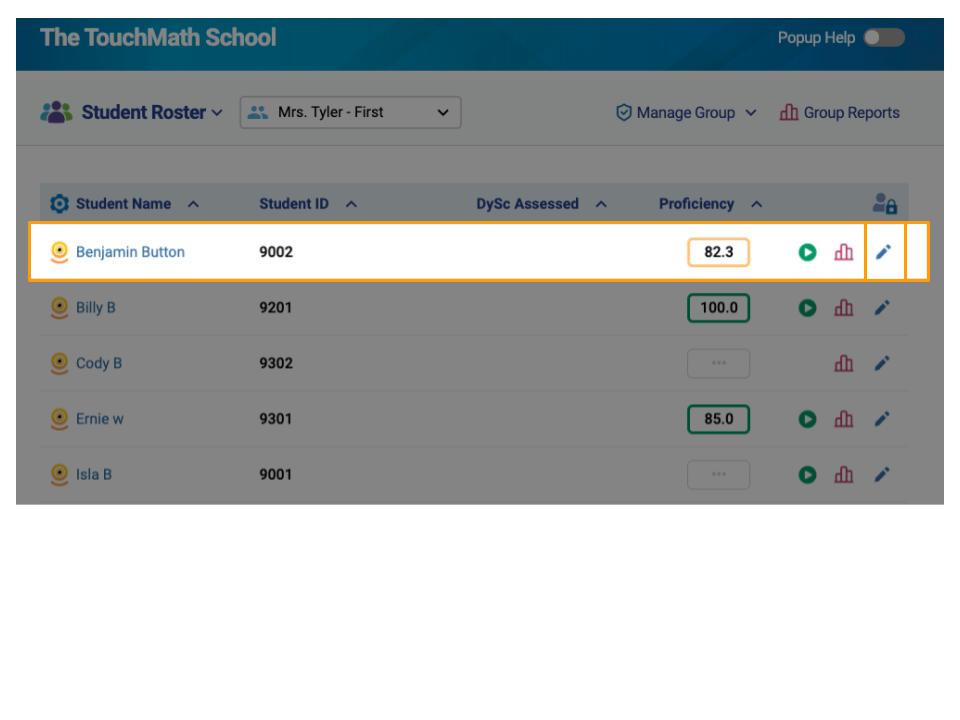Sort by Proficiency column arrow
Image resolution: width=960 pixels, height=720 pixels.
pos(757,204)
